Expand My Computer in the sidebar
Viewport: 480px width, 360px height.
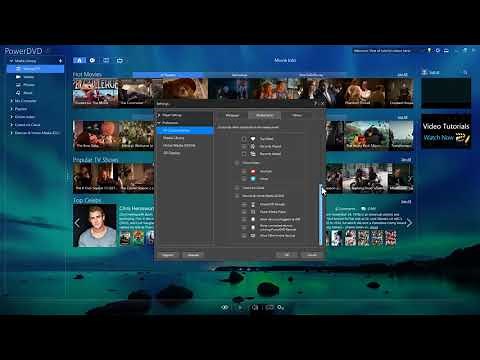point(11,101)
